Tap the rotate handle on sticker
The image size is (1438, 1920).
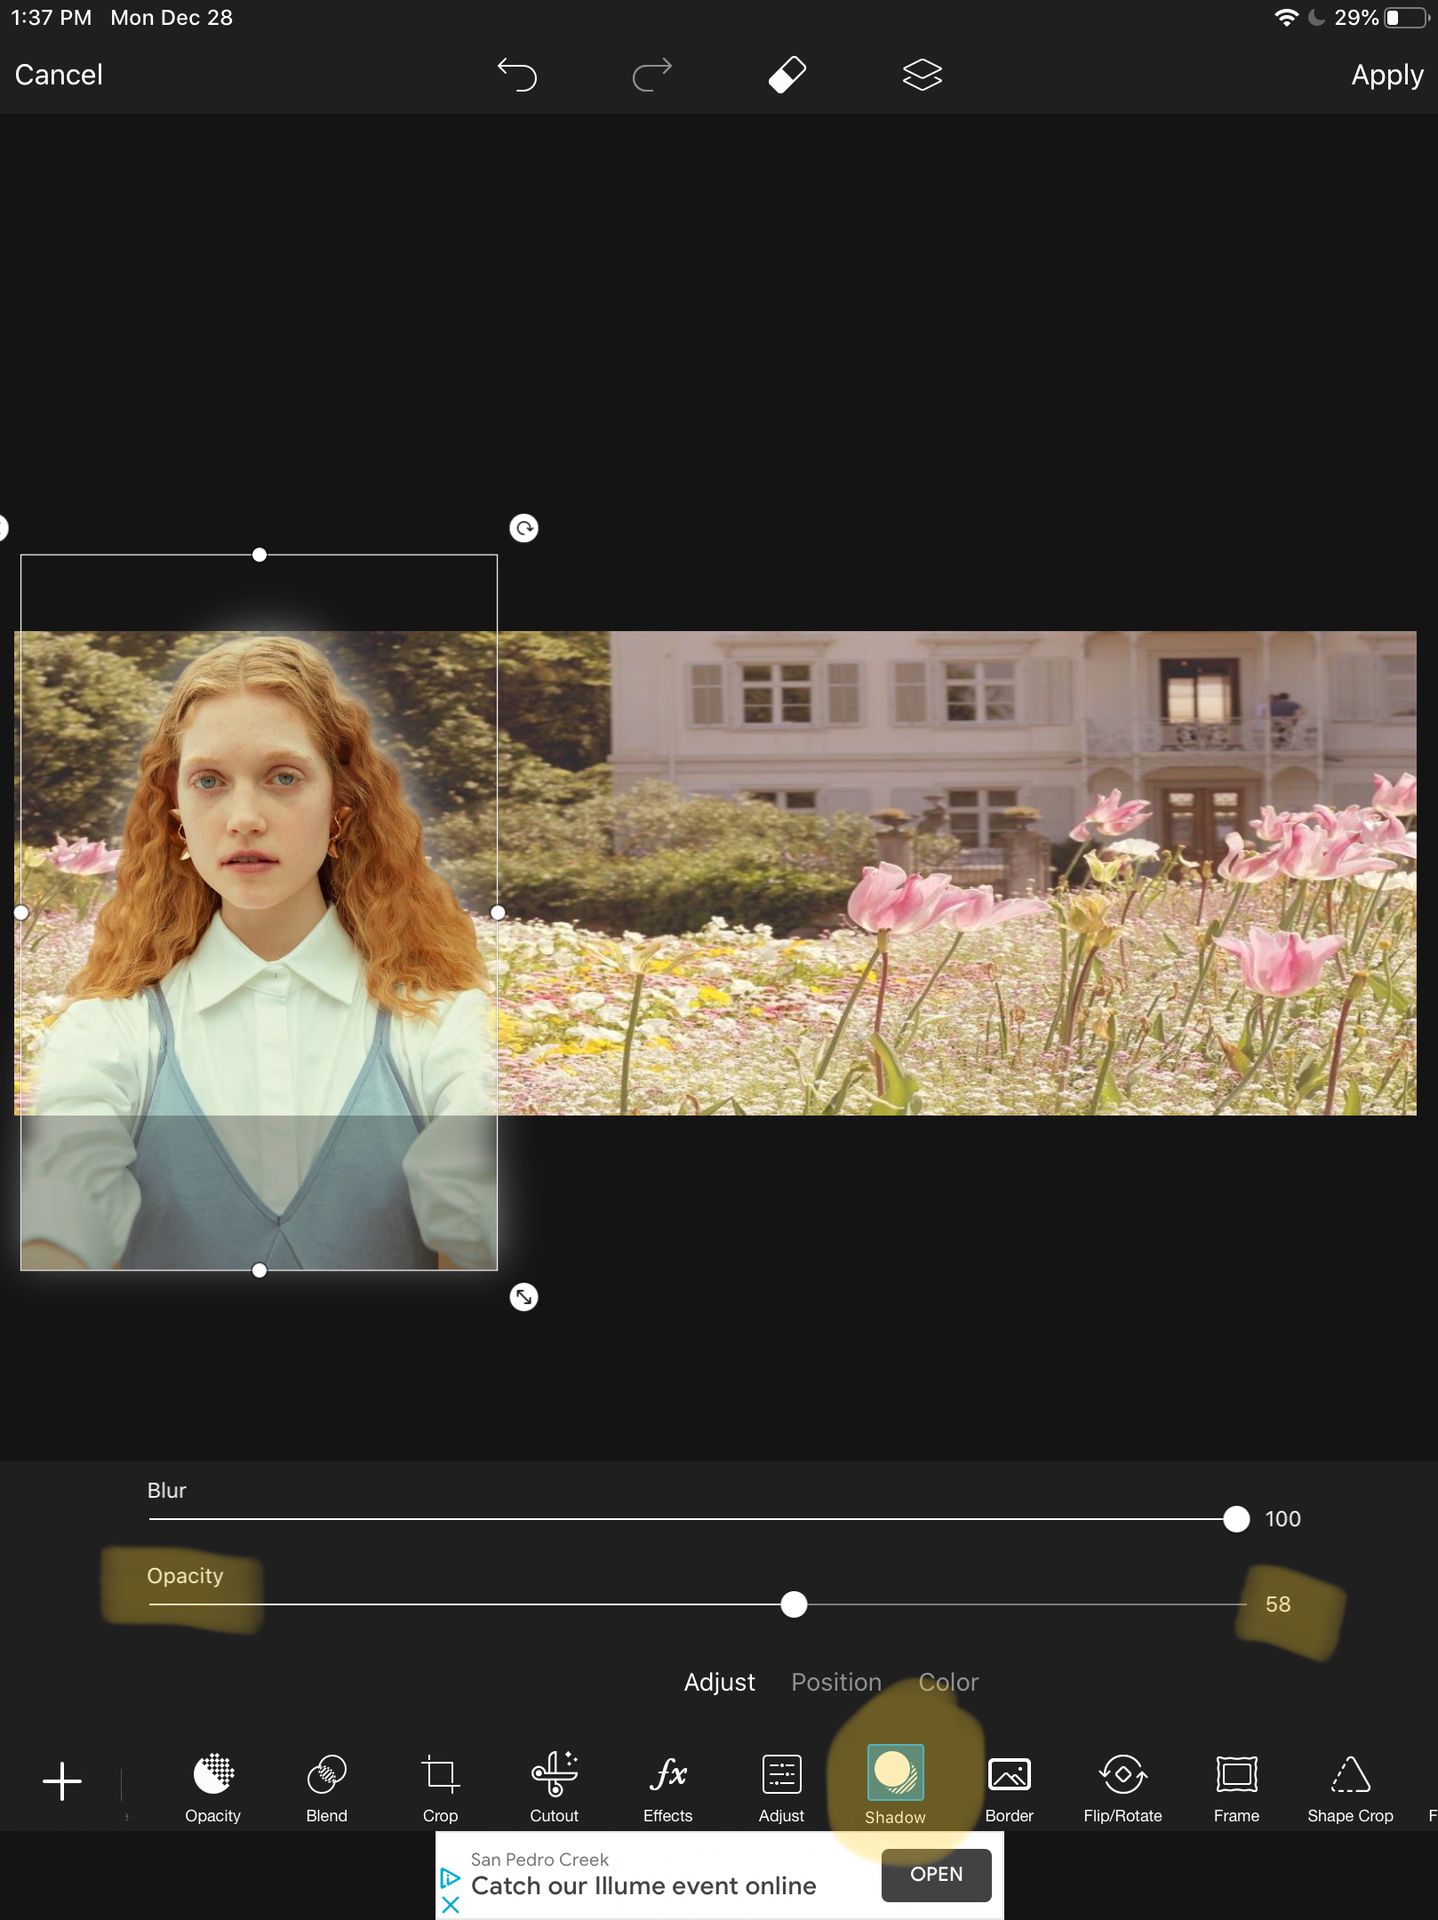524,528
